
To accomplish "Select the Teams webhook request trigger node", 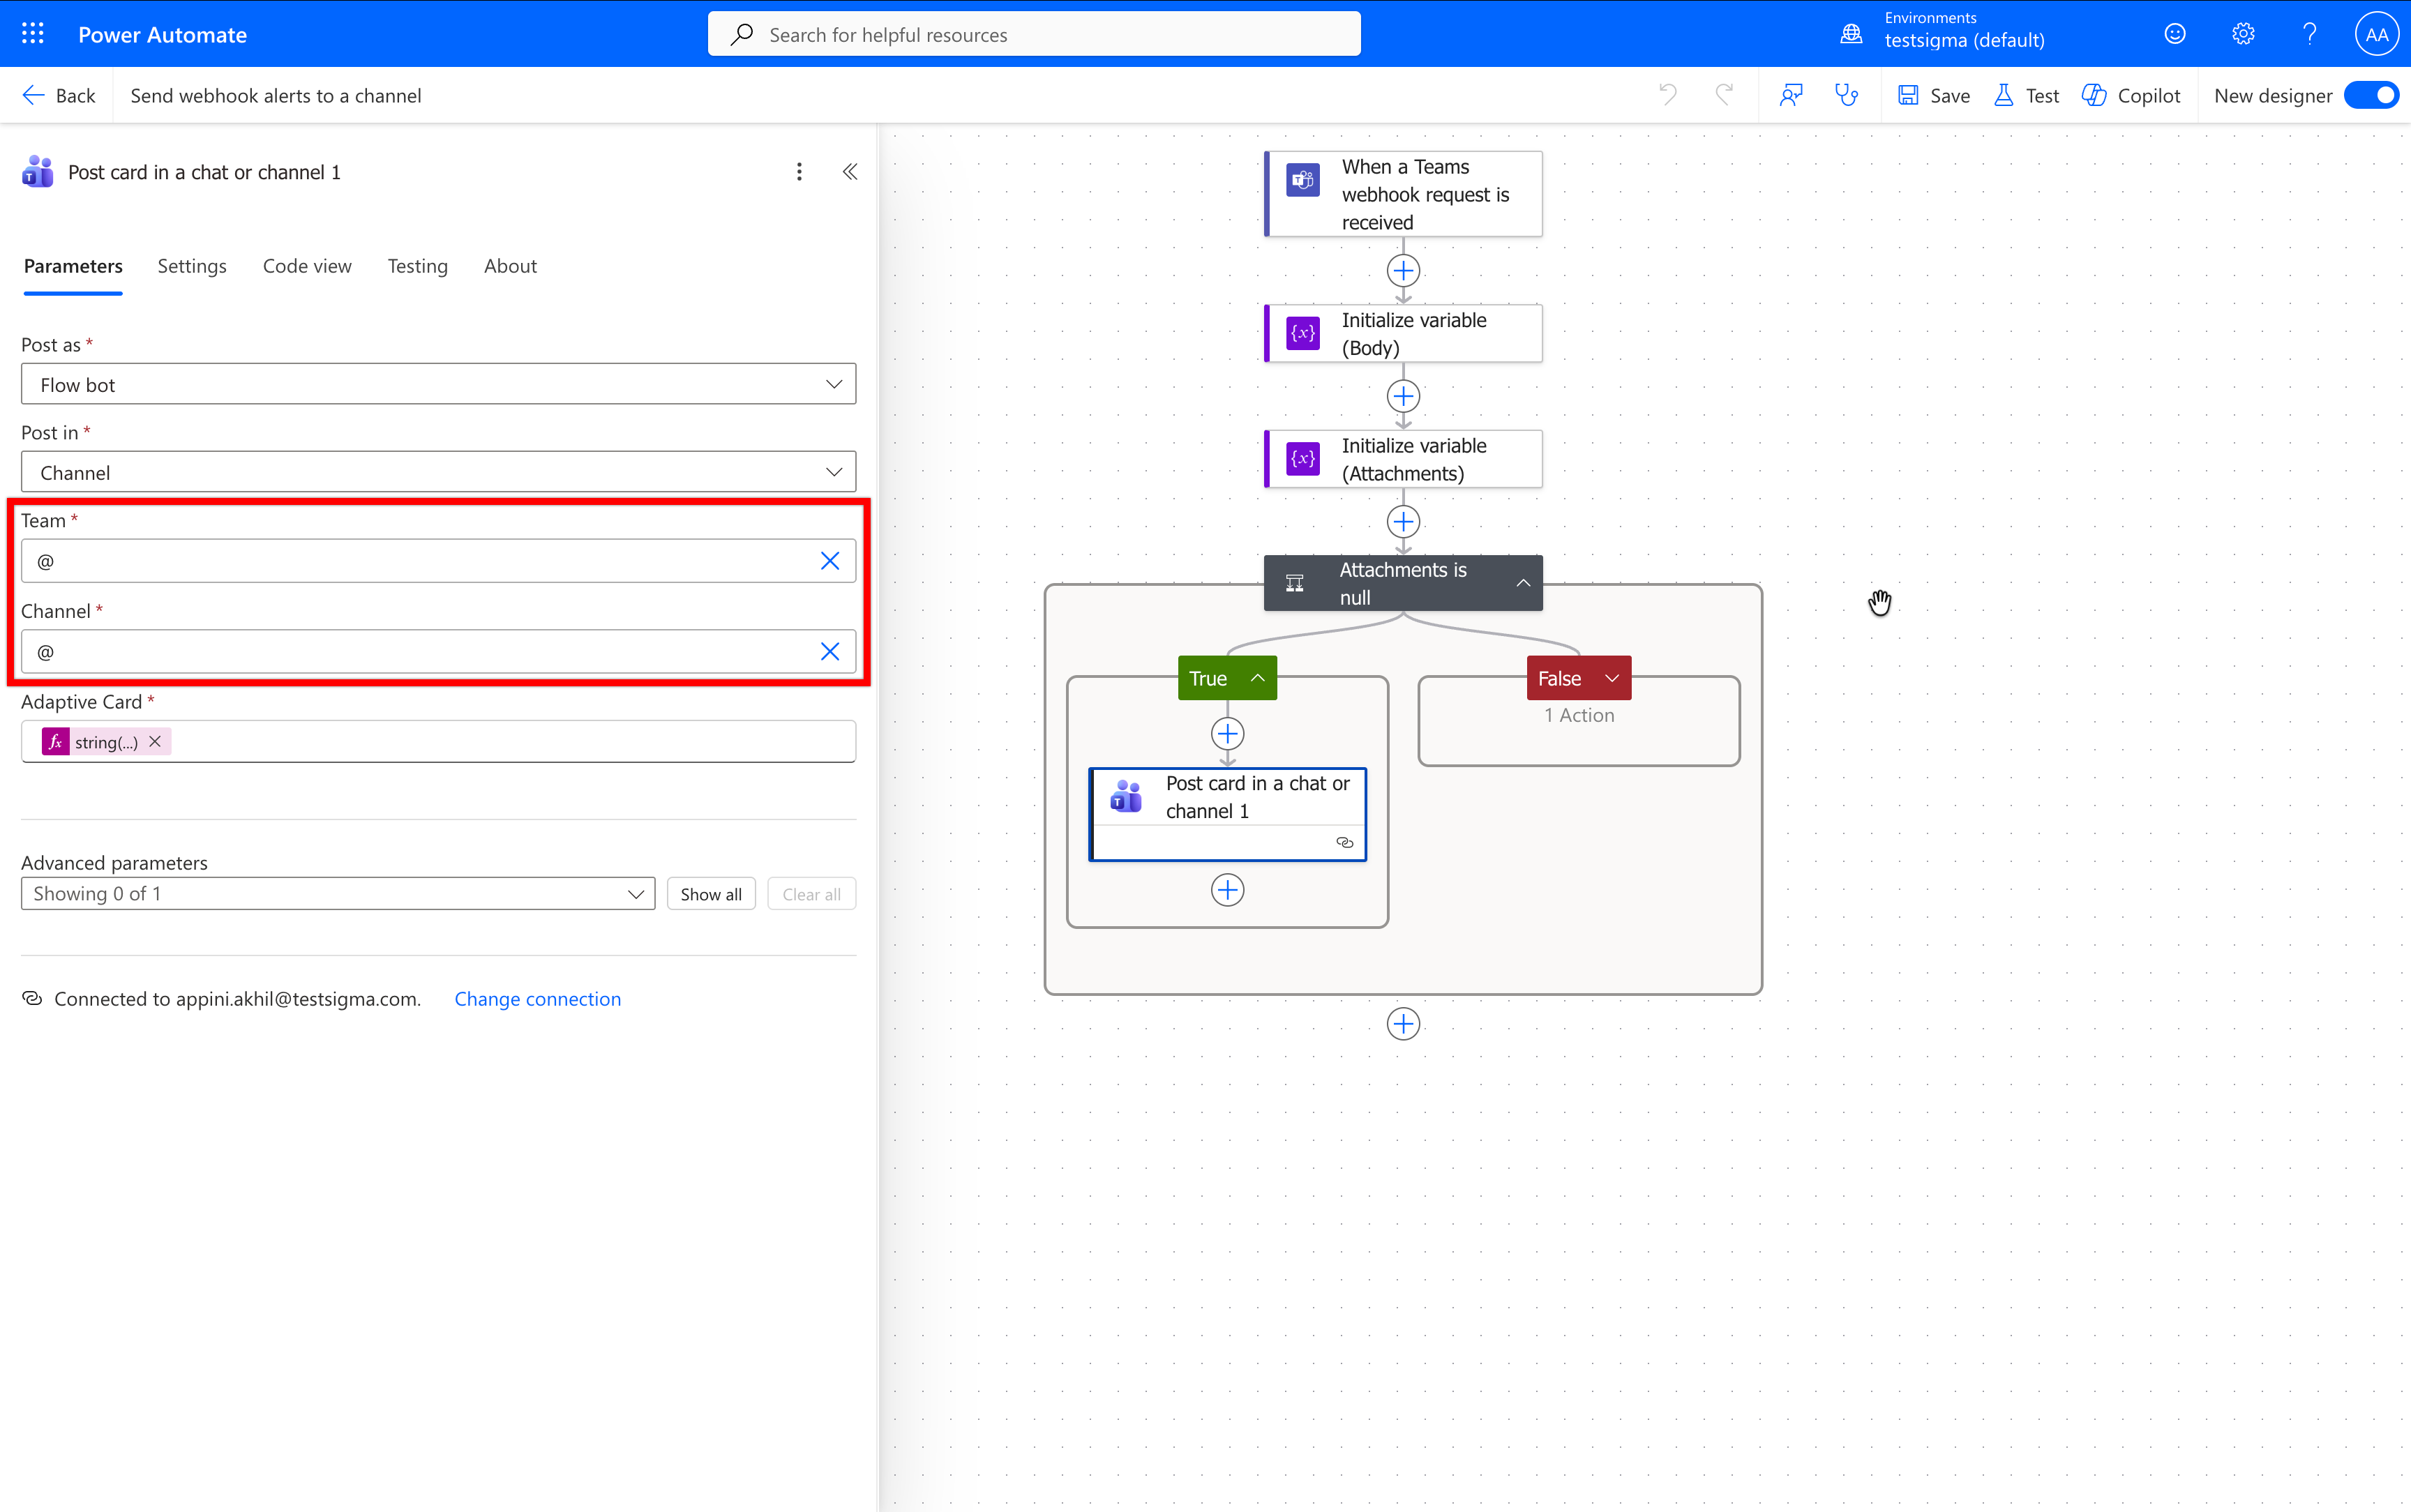I will coord(1404,194).
